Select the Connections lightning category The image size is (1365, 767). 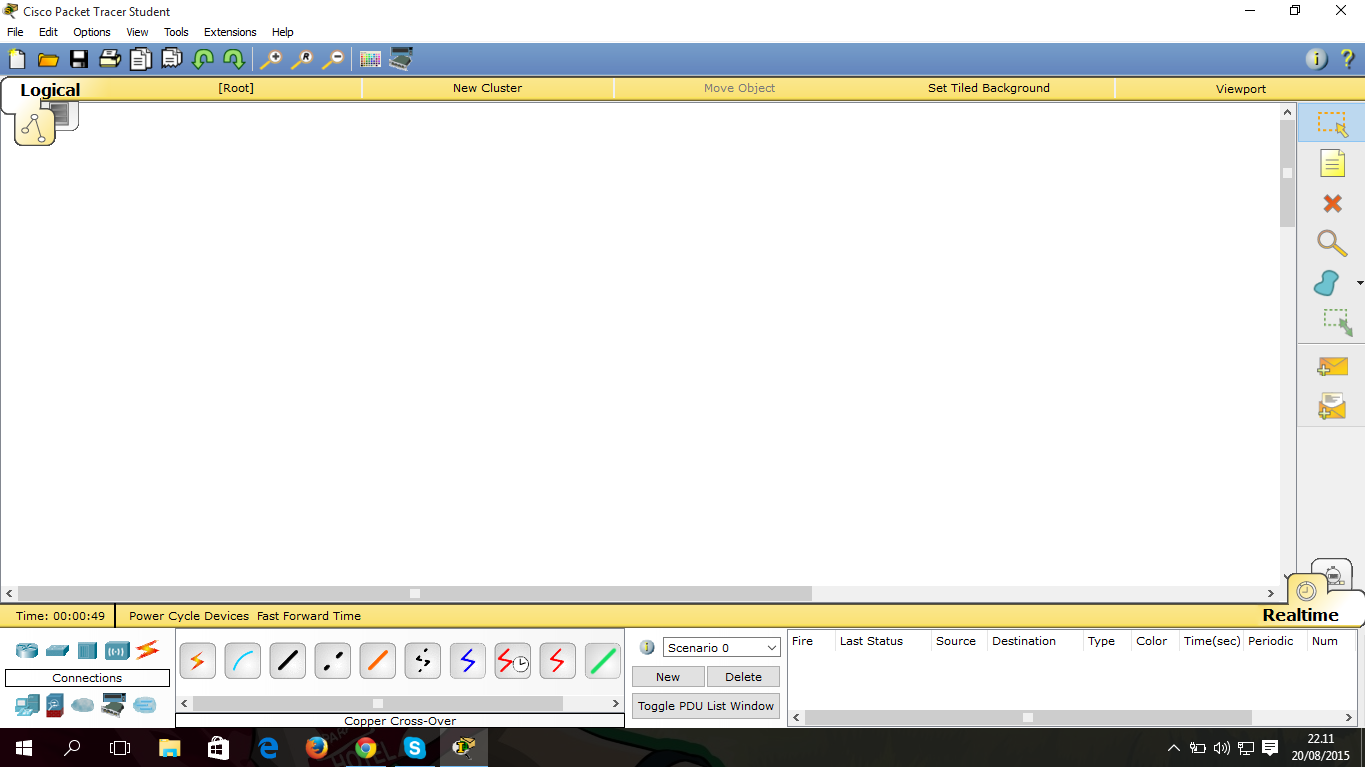[x=148, y=650]
